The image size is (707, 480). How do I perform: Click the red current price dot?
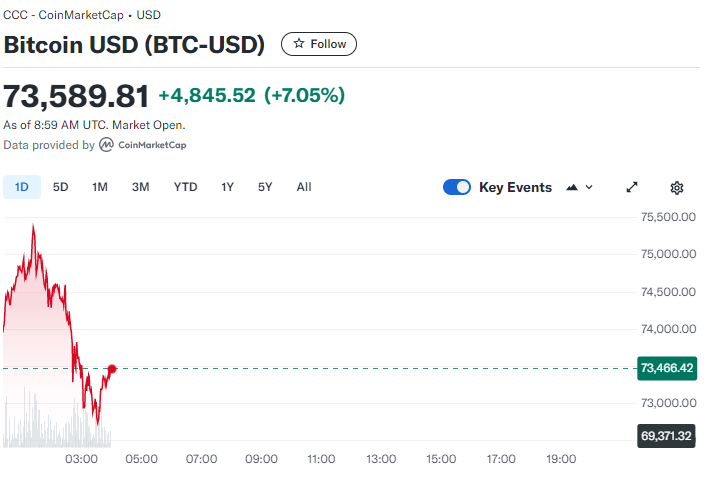pos(112,369)
